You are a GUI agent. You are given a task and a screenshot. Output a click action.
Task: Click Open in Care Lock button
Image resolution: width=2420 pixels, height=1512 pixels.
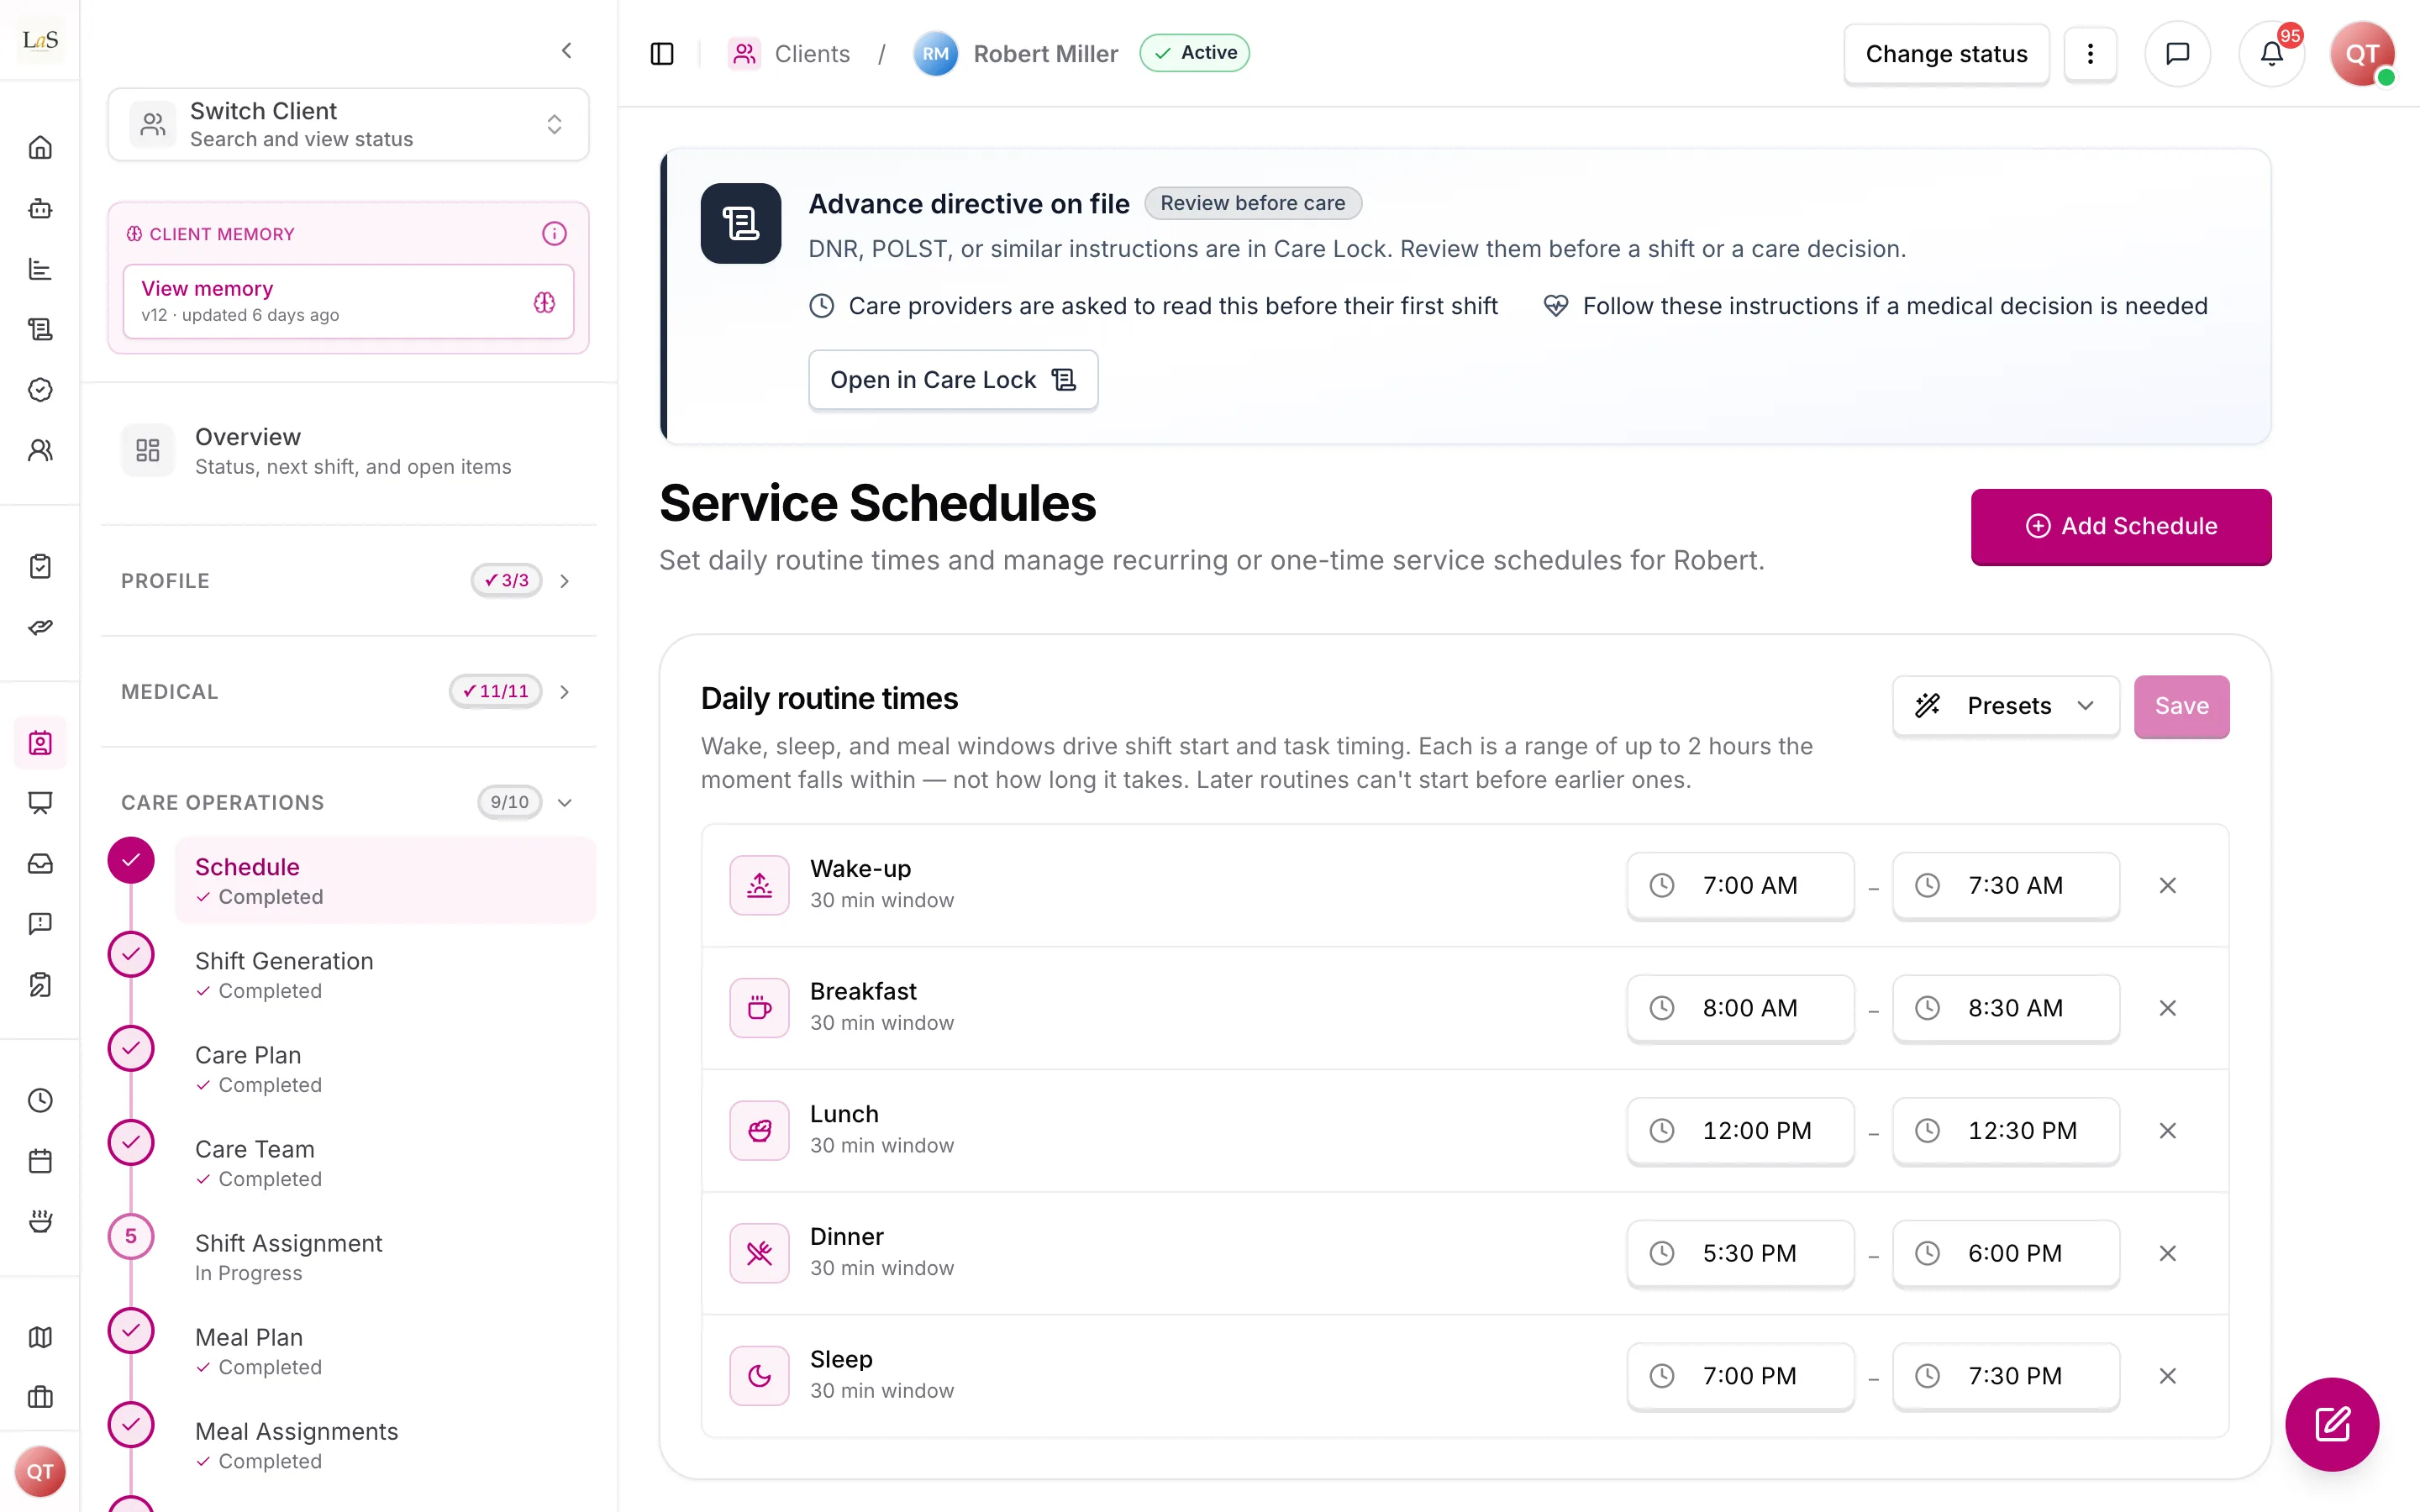click(953, 380)
